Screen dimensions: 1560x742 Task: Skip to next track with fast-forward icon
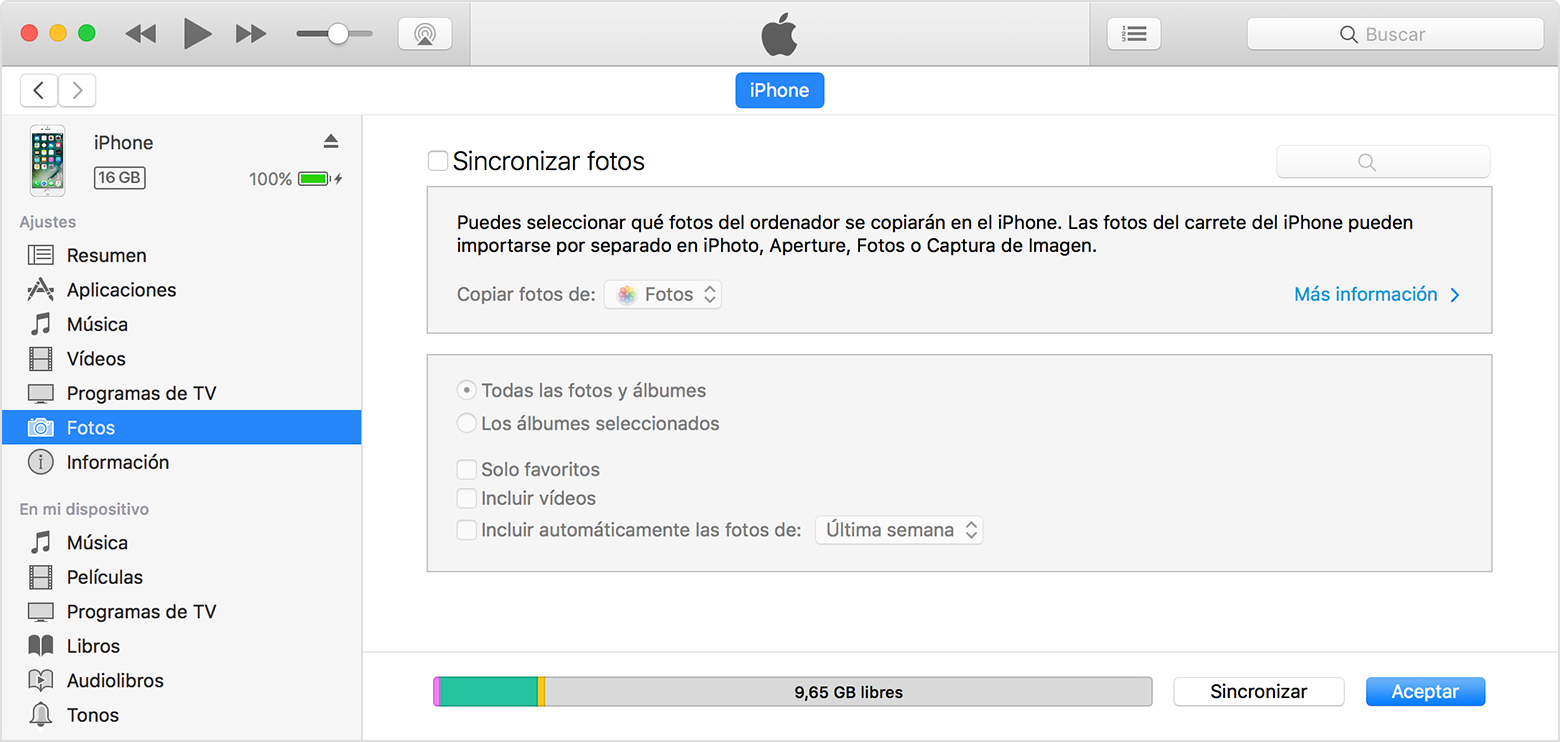tap(251, 34)
